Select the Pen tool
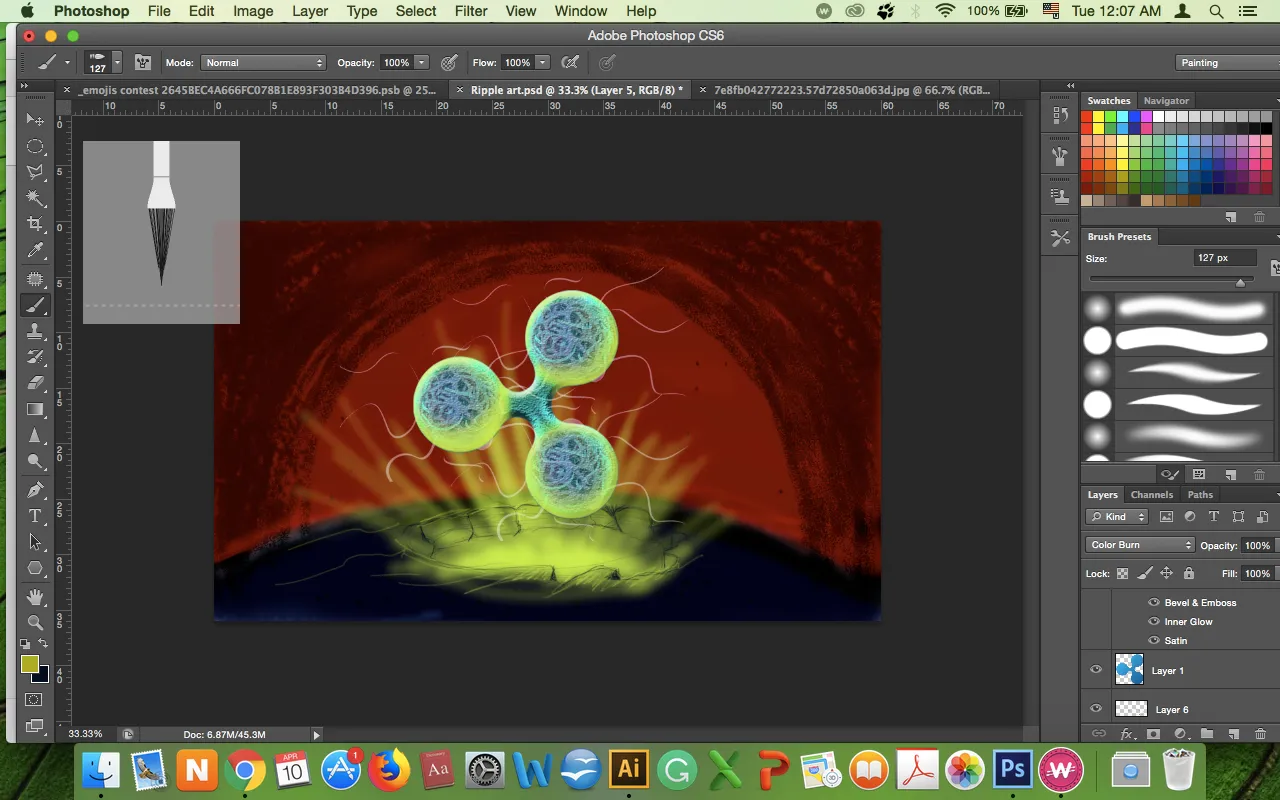1280x800 pixels. [x=35, y=490]
